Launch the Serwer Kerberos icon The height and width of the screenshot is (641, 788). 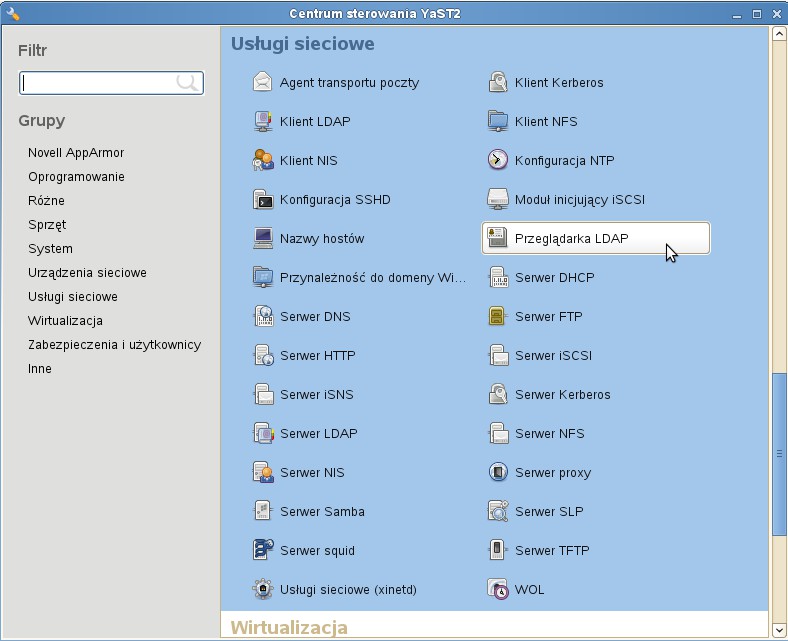[498, 395]
